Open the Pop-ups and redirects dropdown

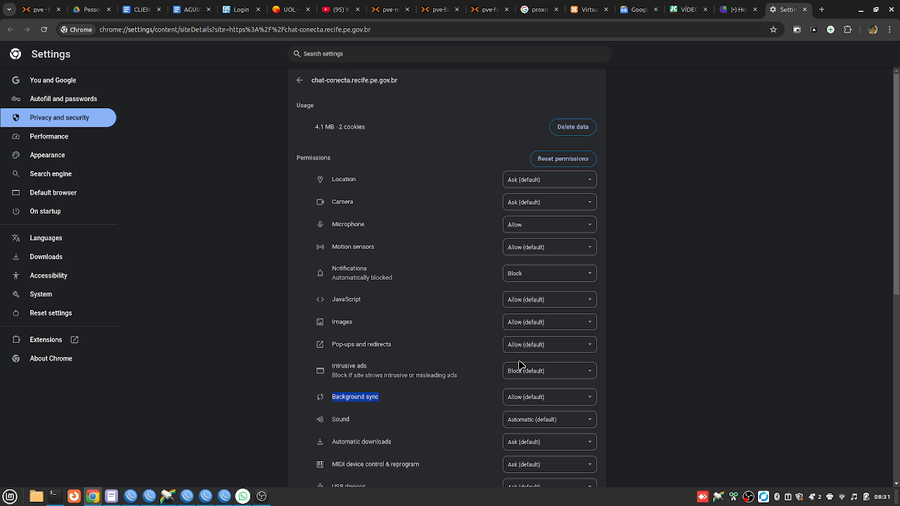(549, 344)
